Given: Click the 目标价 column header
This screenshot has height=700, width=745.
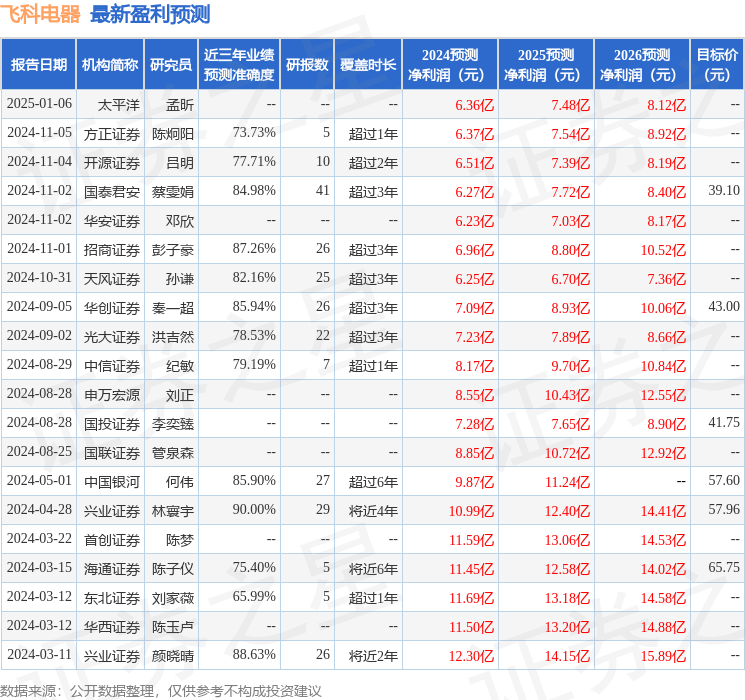Looking at the screenshot, I should pos(717,65).
